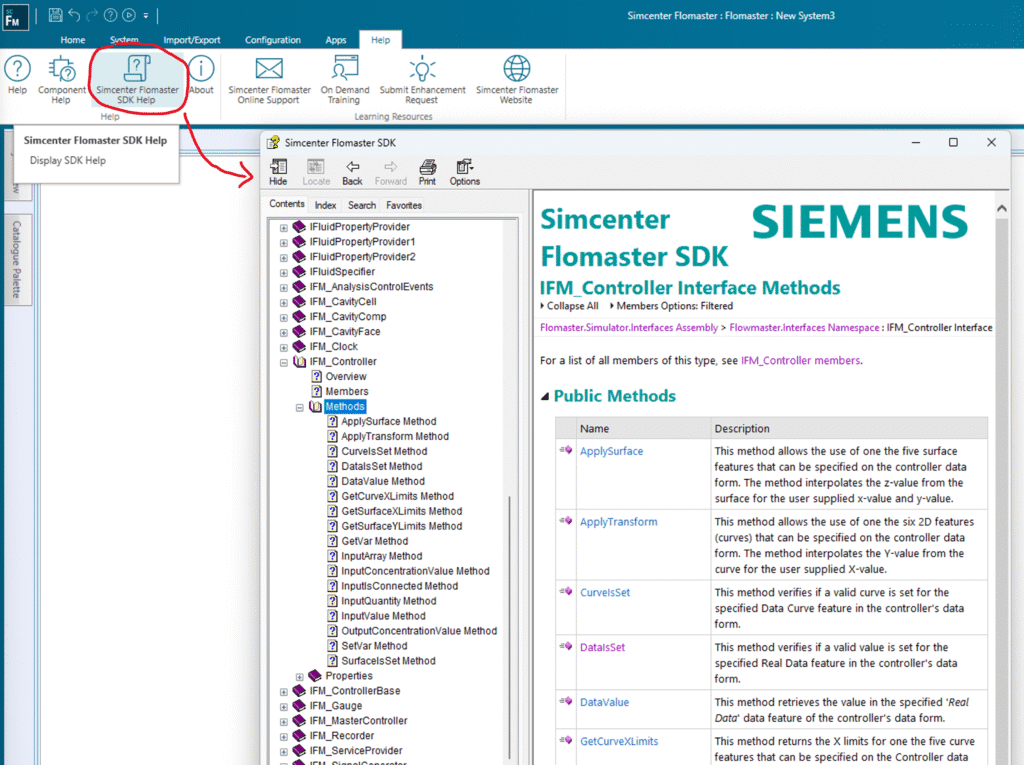Click the FM application logo
The width and height of the screenshot is (1024, 765).
tap(14, 17)
